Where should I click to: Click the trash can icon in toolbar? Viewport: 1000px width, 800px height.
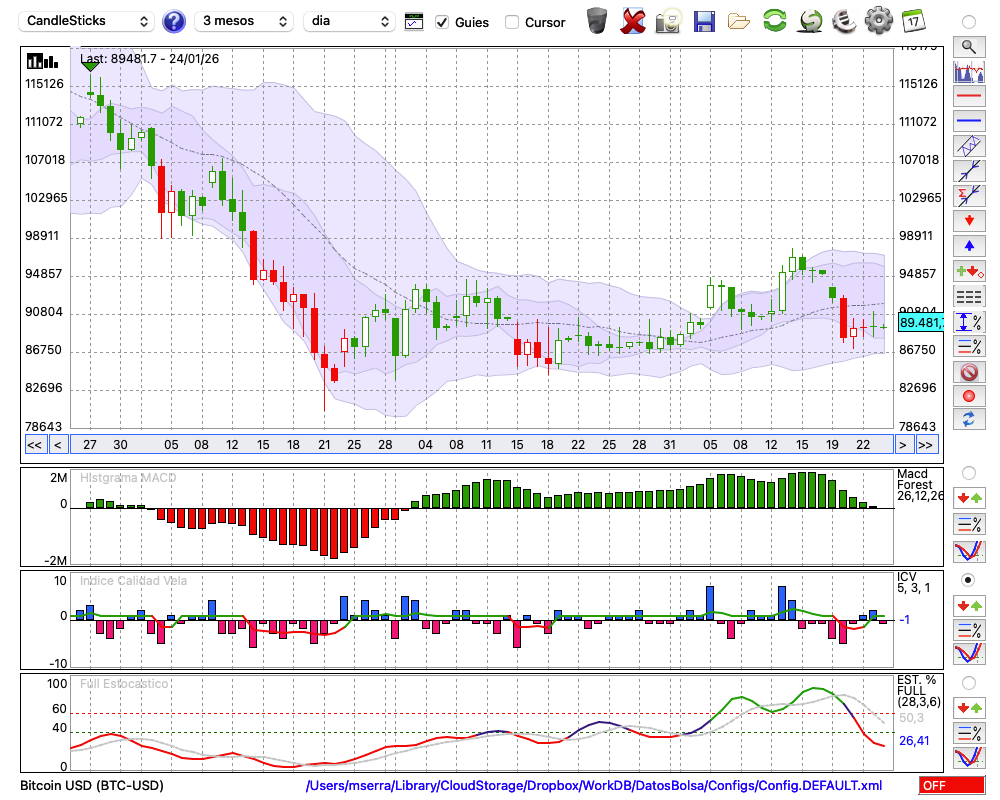click(x=597, y=20)
